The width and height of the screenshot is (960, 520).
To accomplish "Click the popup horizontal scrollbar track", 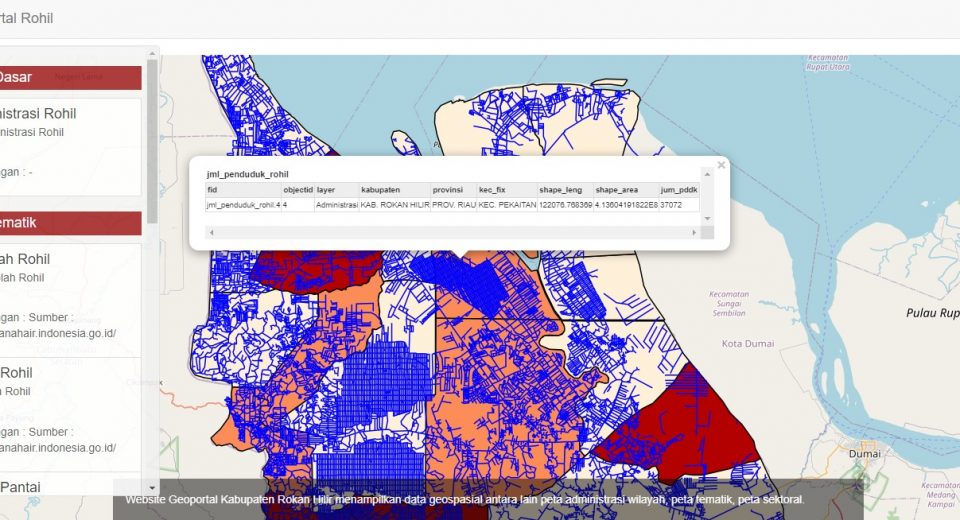I will (450, 232).
